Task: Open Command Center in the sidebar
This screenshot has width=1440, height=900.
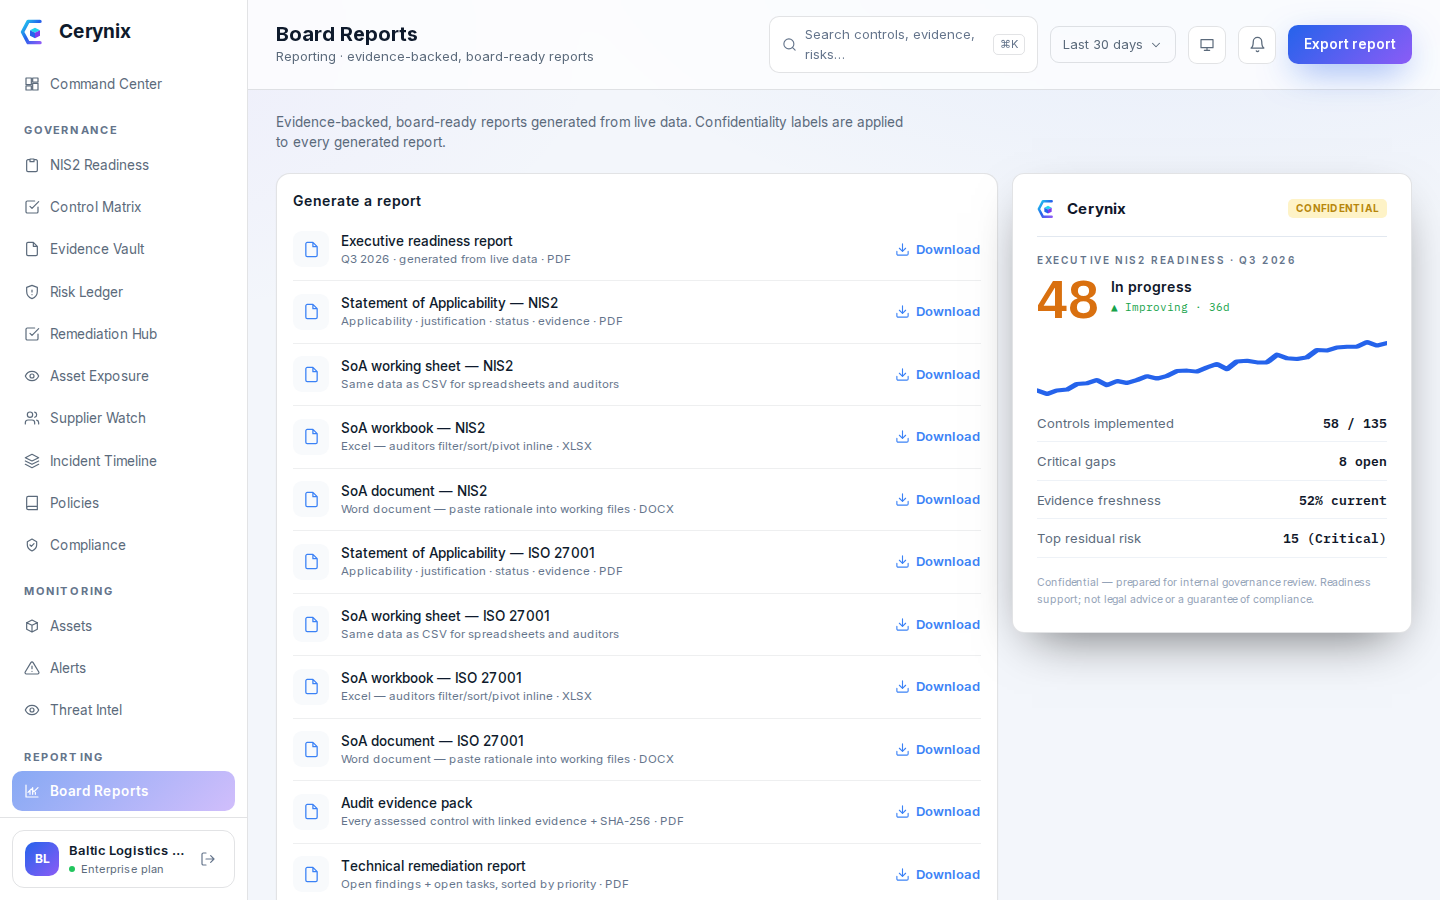Action: 124,84
